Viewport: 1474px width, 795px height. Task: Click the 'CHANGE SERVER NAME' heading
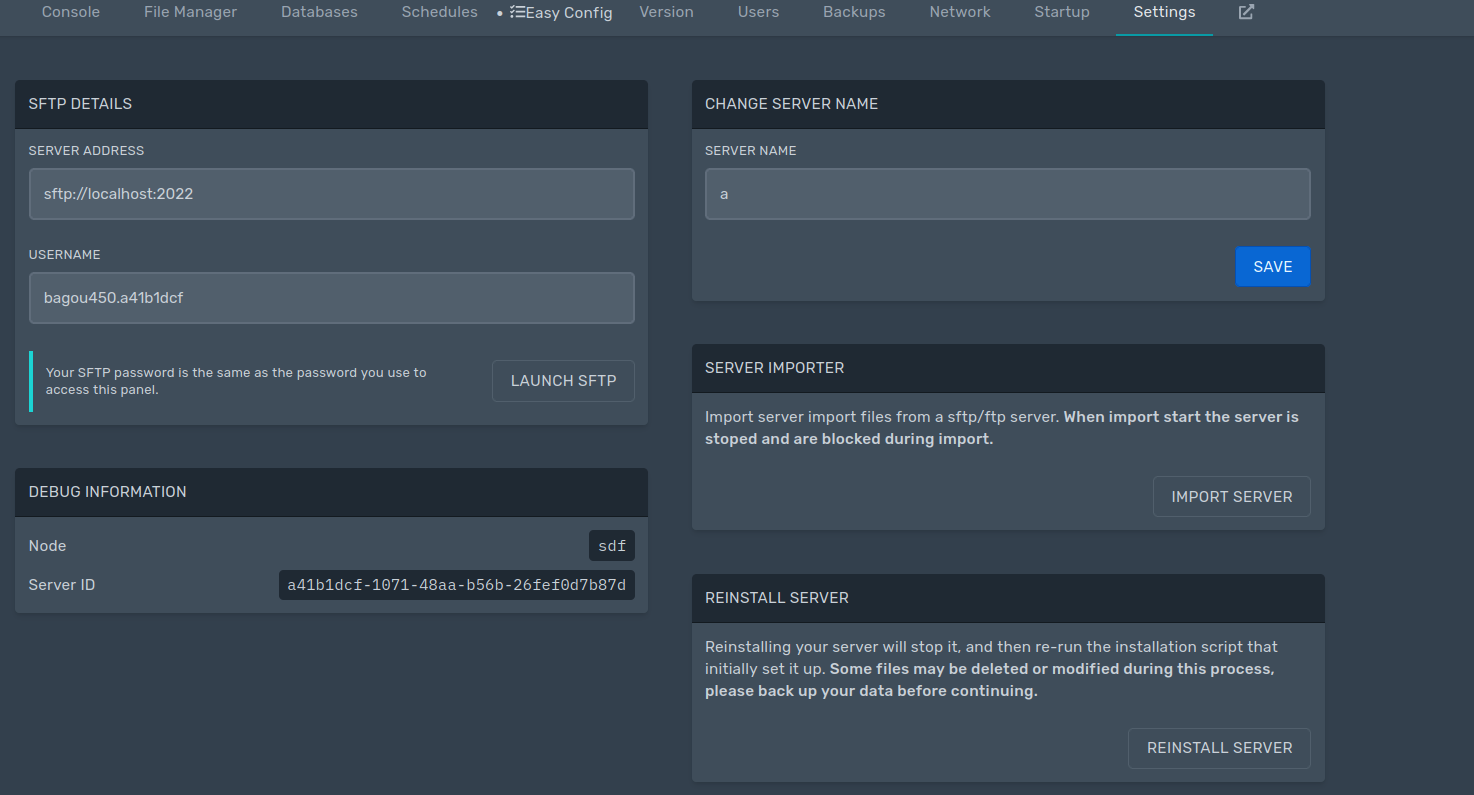pos(791,104)
